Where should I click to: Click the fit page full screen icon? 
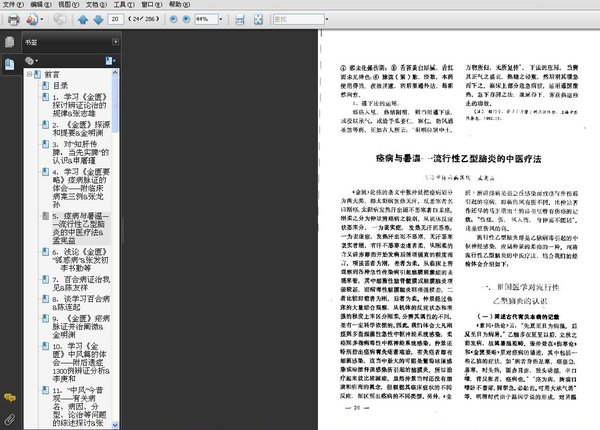coord(258,19)
